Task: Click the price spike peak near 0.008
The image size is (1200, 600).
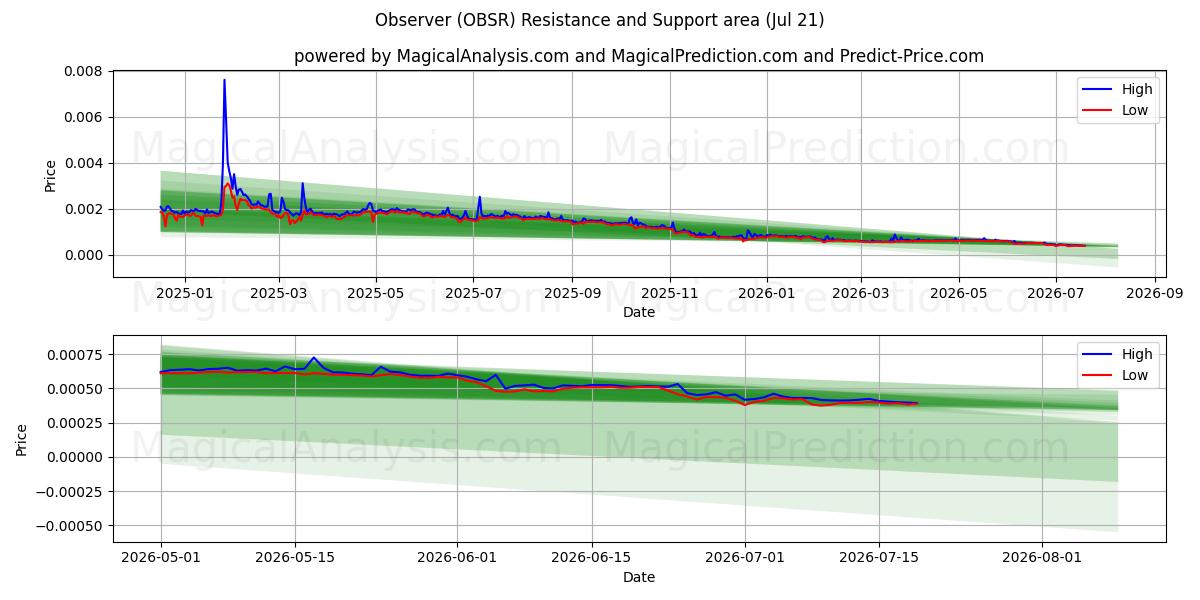Action: (x=224, y=80)
